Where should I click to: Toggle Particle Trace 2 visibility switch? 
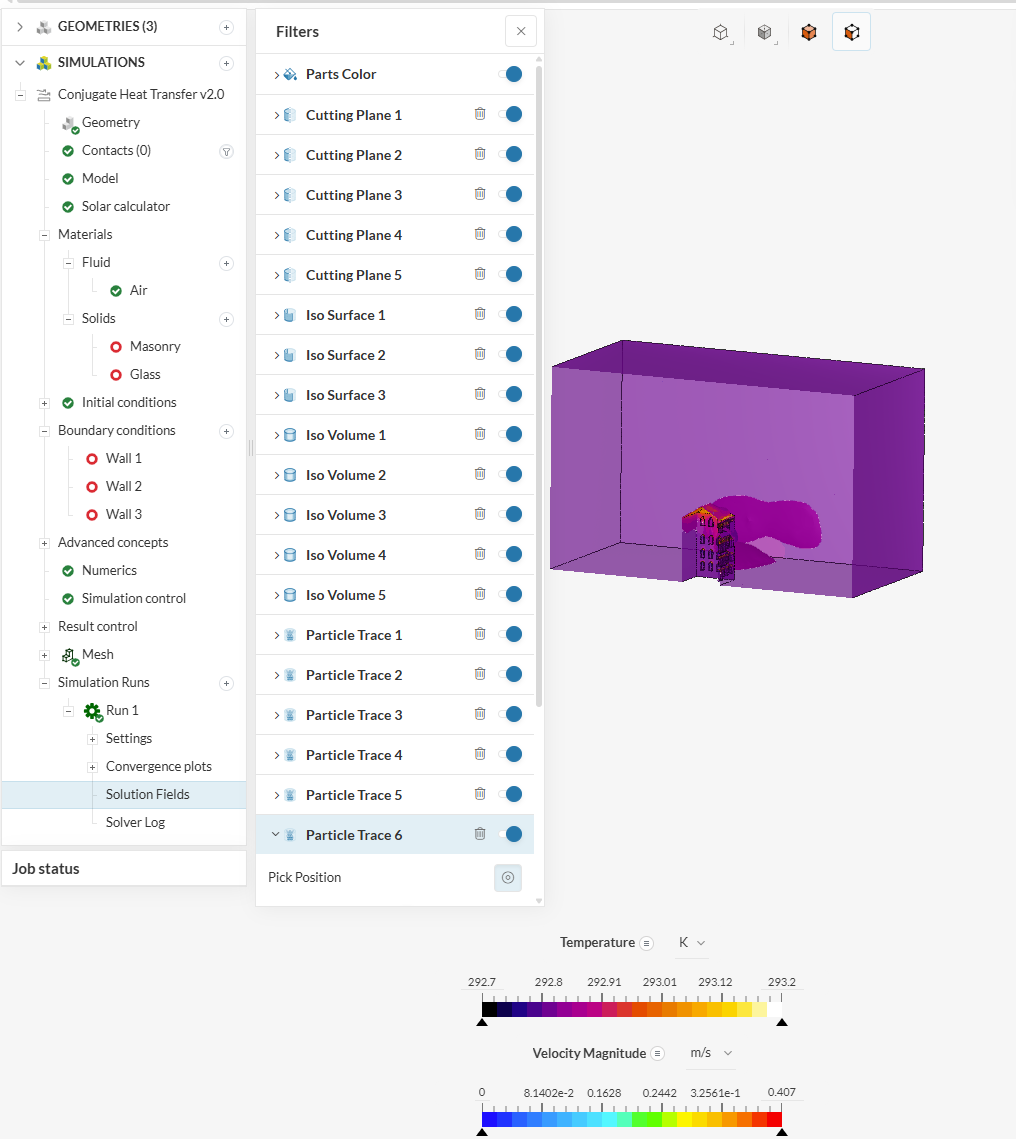pyautogui.click(x=511, y=674)
